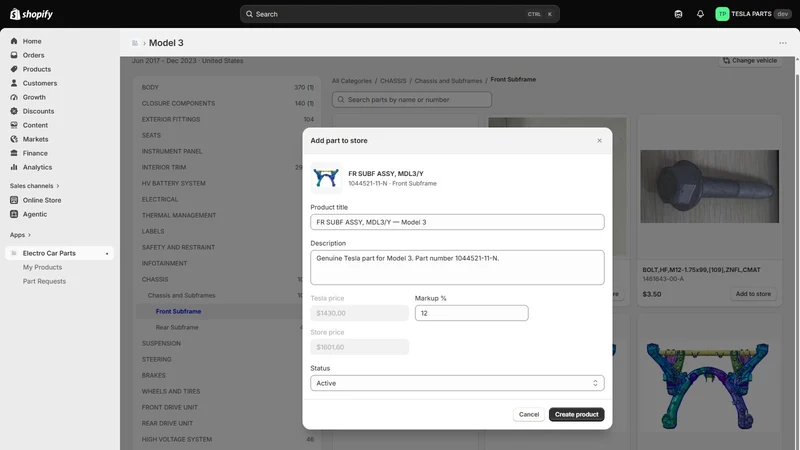Click the disabled Tesla price $1430.00 field

point(359,313)
